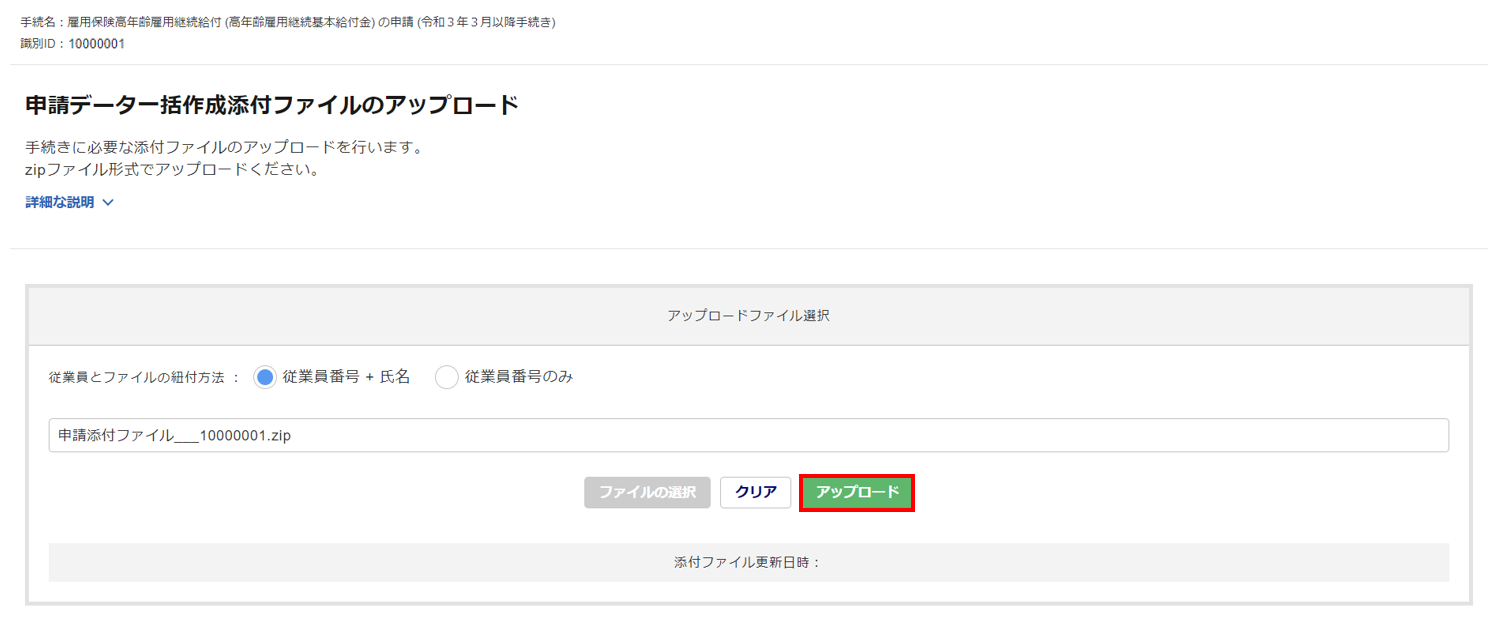Click the 識別ID：10000001 text
The height and width of the screenshot is (618, 1494).
click(x=72, y=44)
